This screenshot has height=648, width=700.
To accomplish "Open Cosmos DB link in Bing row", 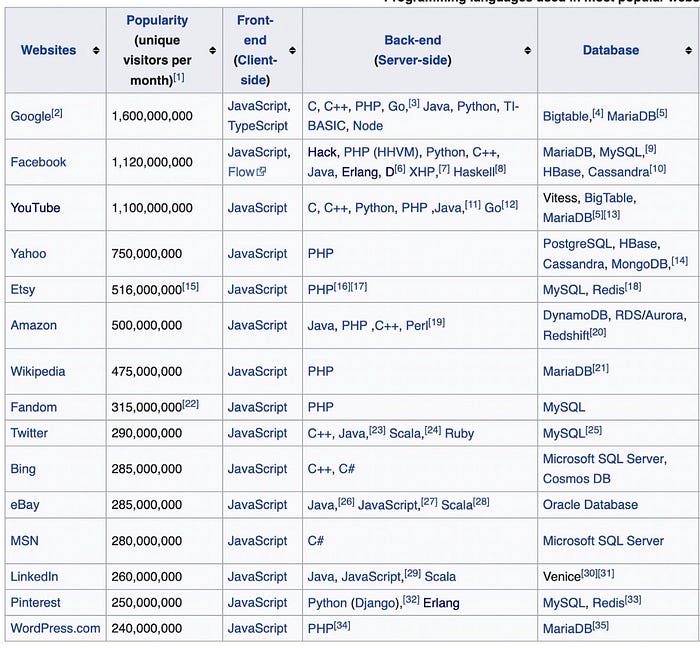I will (577, 479).
